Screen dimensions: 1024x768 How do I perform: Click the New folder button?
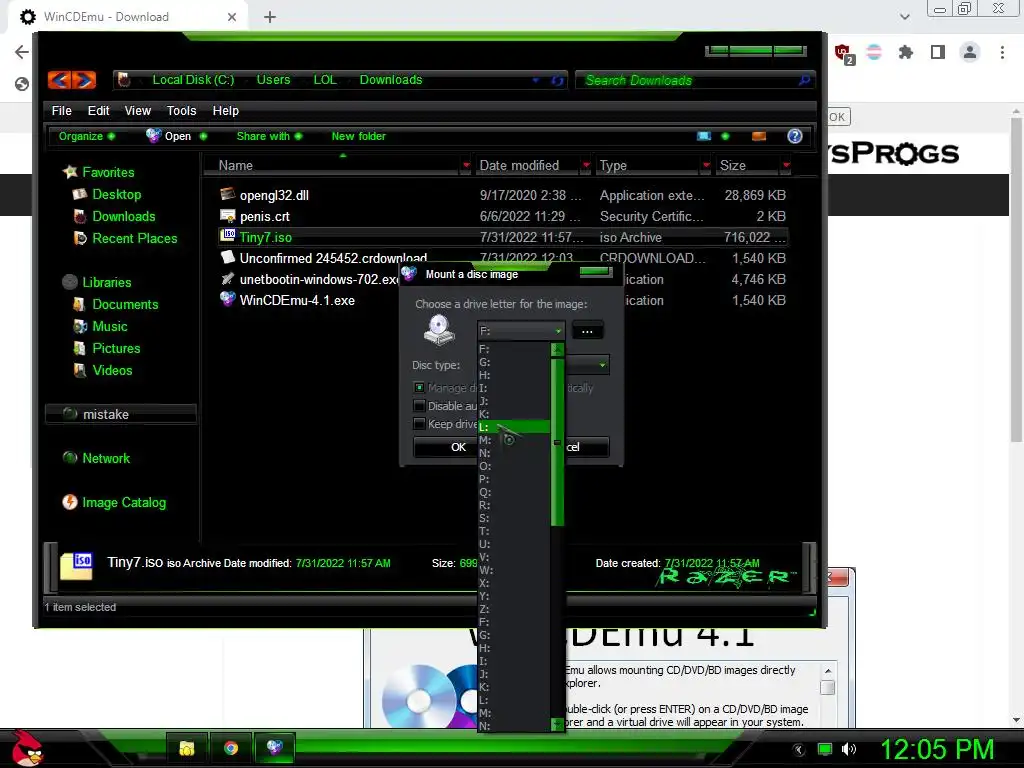tap(359, 136)
